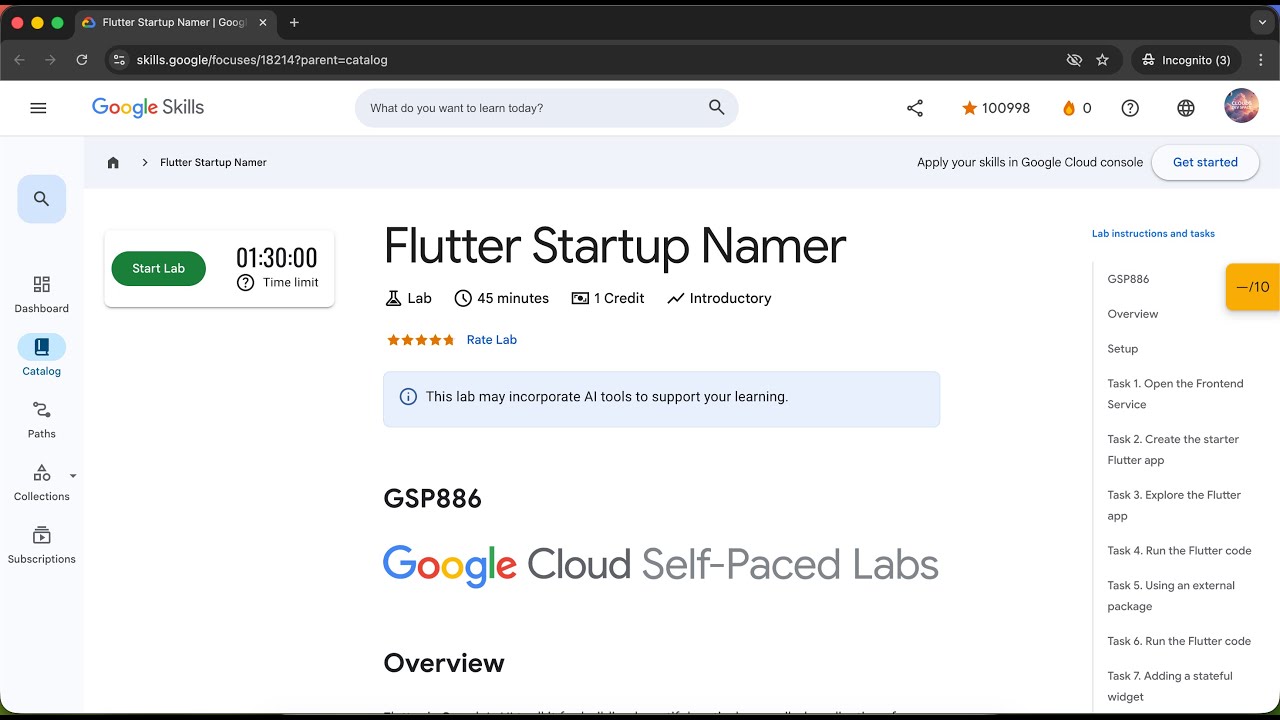Go to Task 5. Using an external package
The width and height of the screenshot is (1280, 720).
point(1171,596)
